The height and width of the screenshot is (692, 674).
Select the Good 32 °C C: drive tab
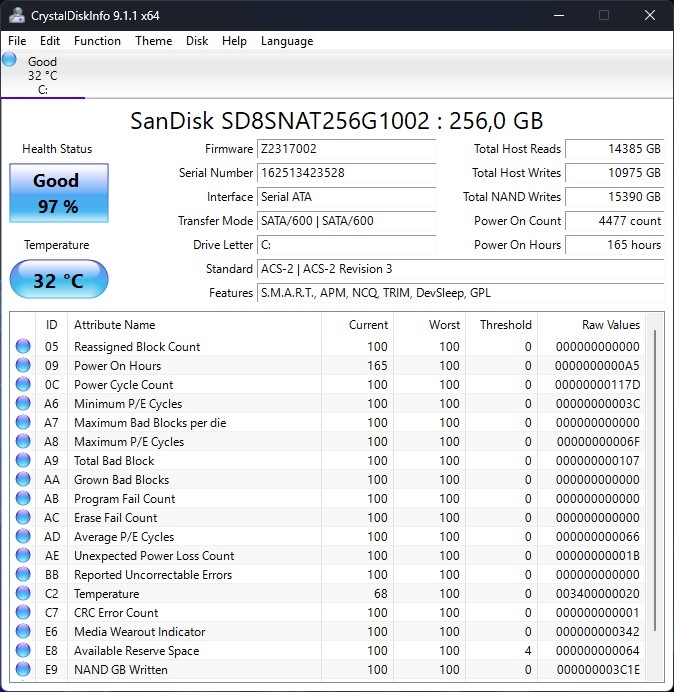pos(42,75)
